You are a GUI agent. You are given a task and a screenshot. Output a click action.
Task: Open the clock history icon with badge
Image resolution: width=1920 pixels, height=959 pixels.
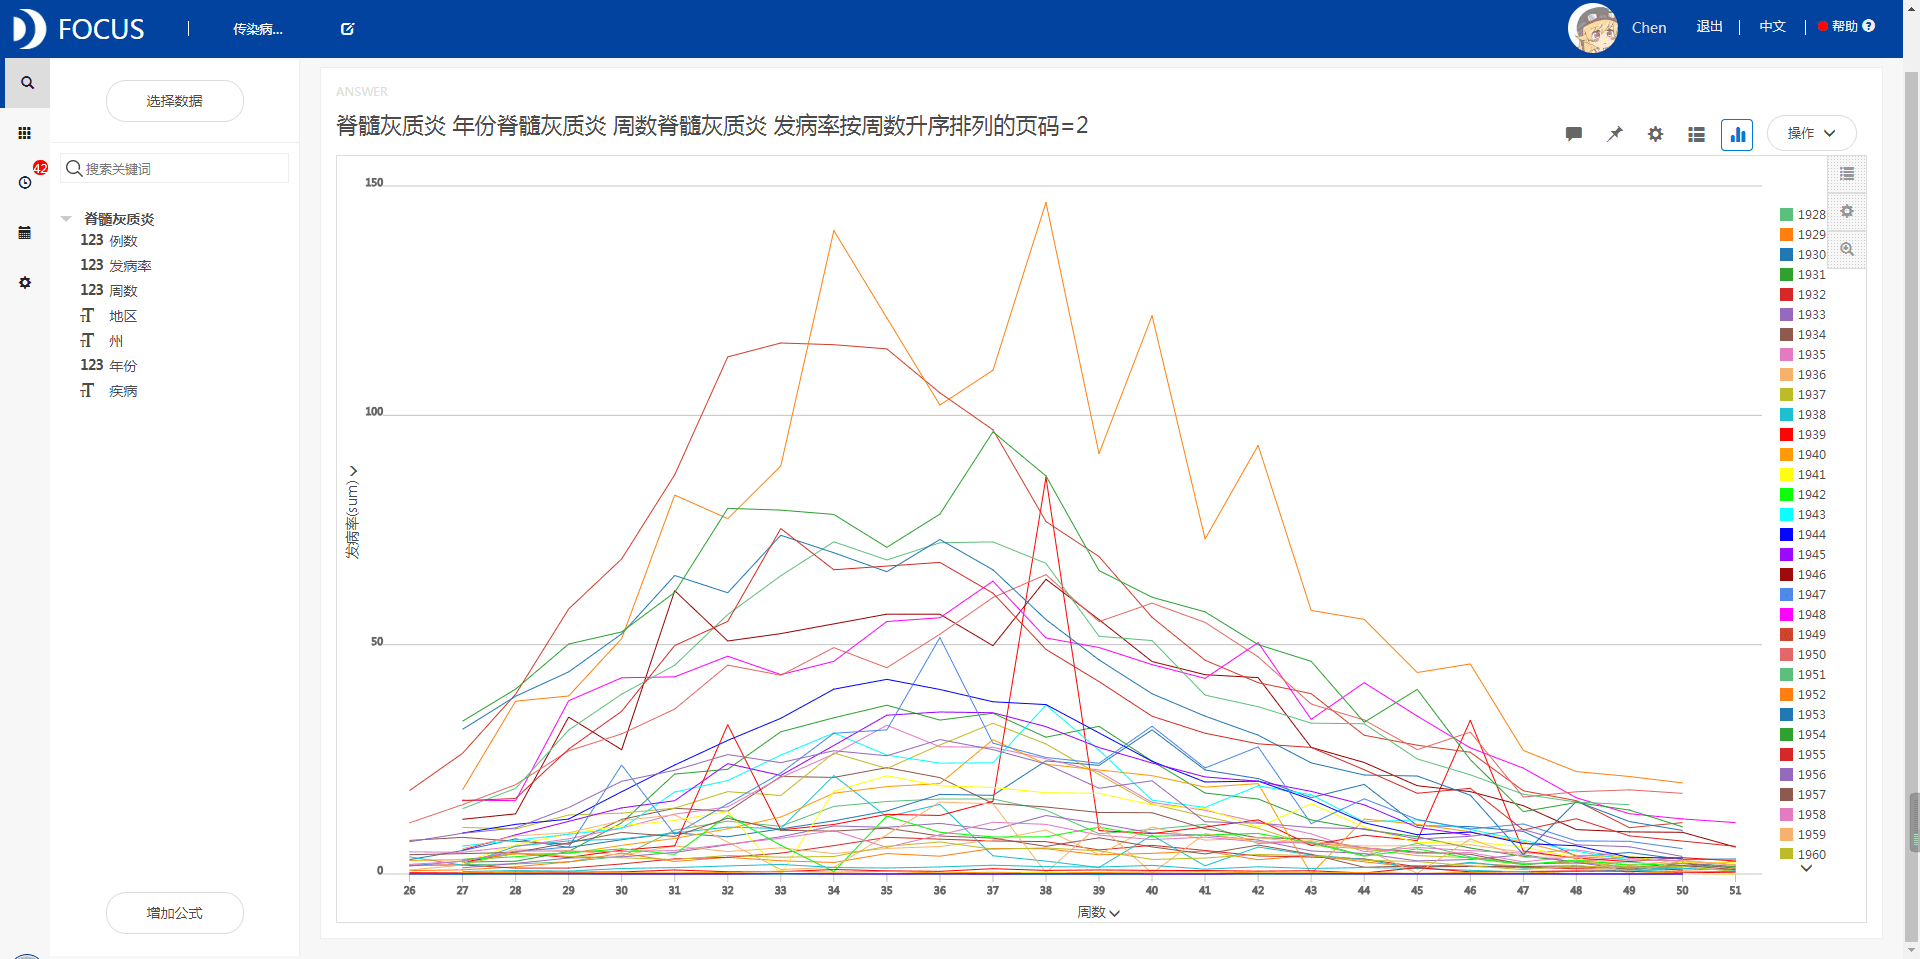click(x=25, y=182)
